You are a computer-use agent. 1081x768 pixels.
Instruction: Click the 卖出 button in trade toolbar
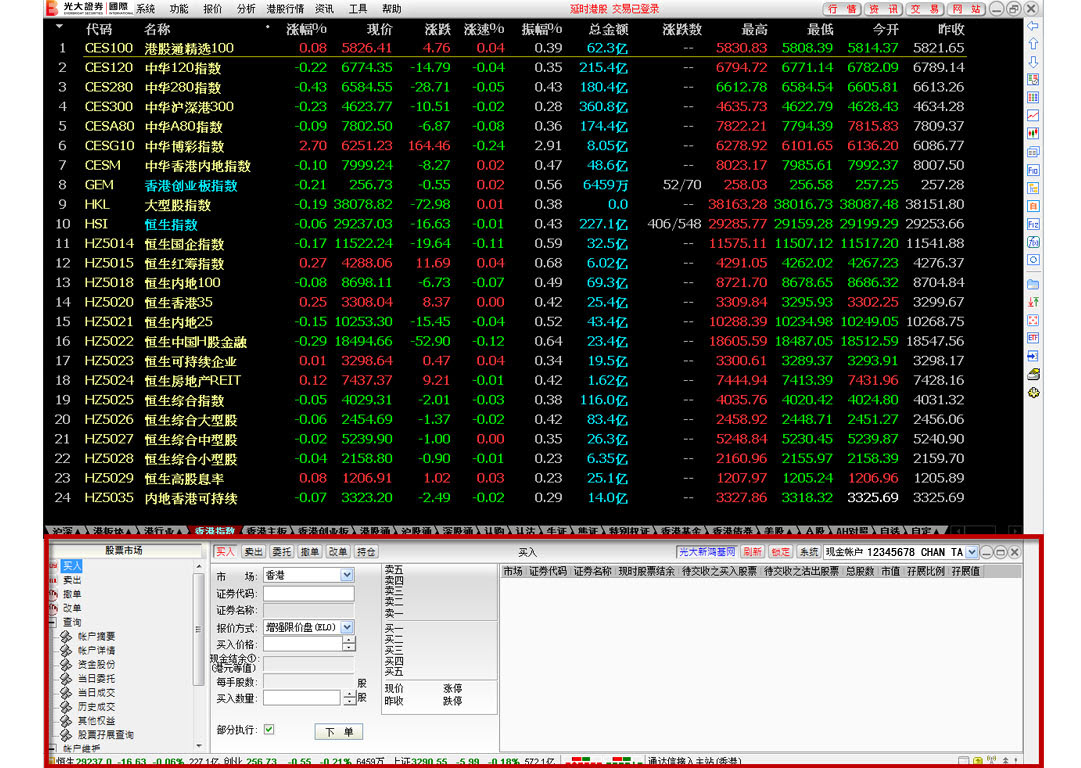pyautogui.click(x=254, y=552)
